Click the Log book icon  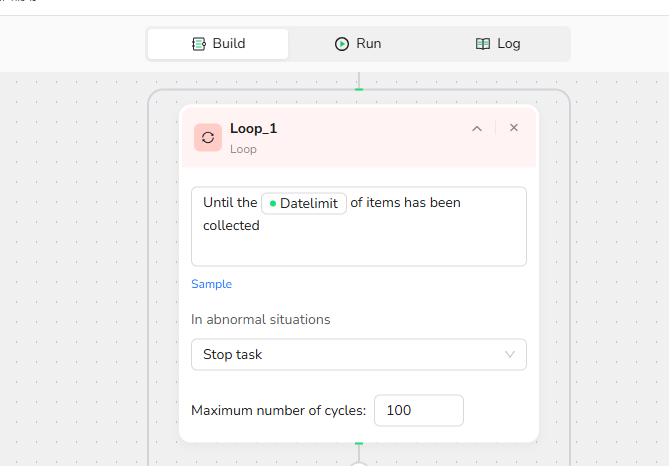click(x=483, y=44)
